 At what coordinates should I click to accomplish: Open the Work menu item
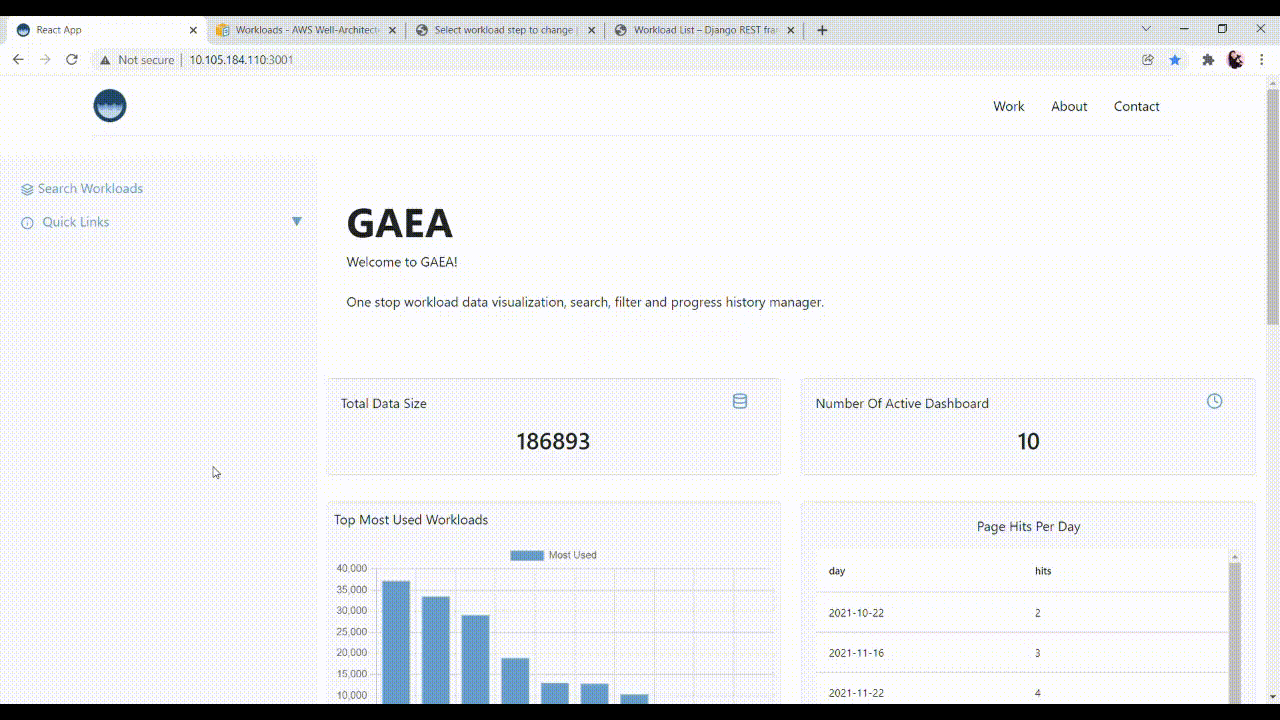tap(1008, 106)
